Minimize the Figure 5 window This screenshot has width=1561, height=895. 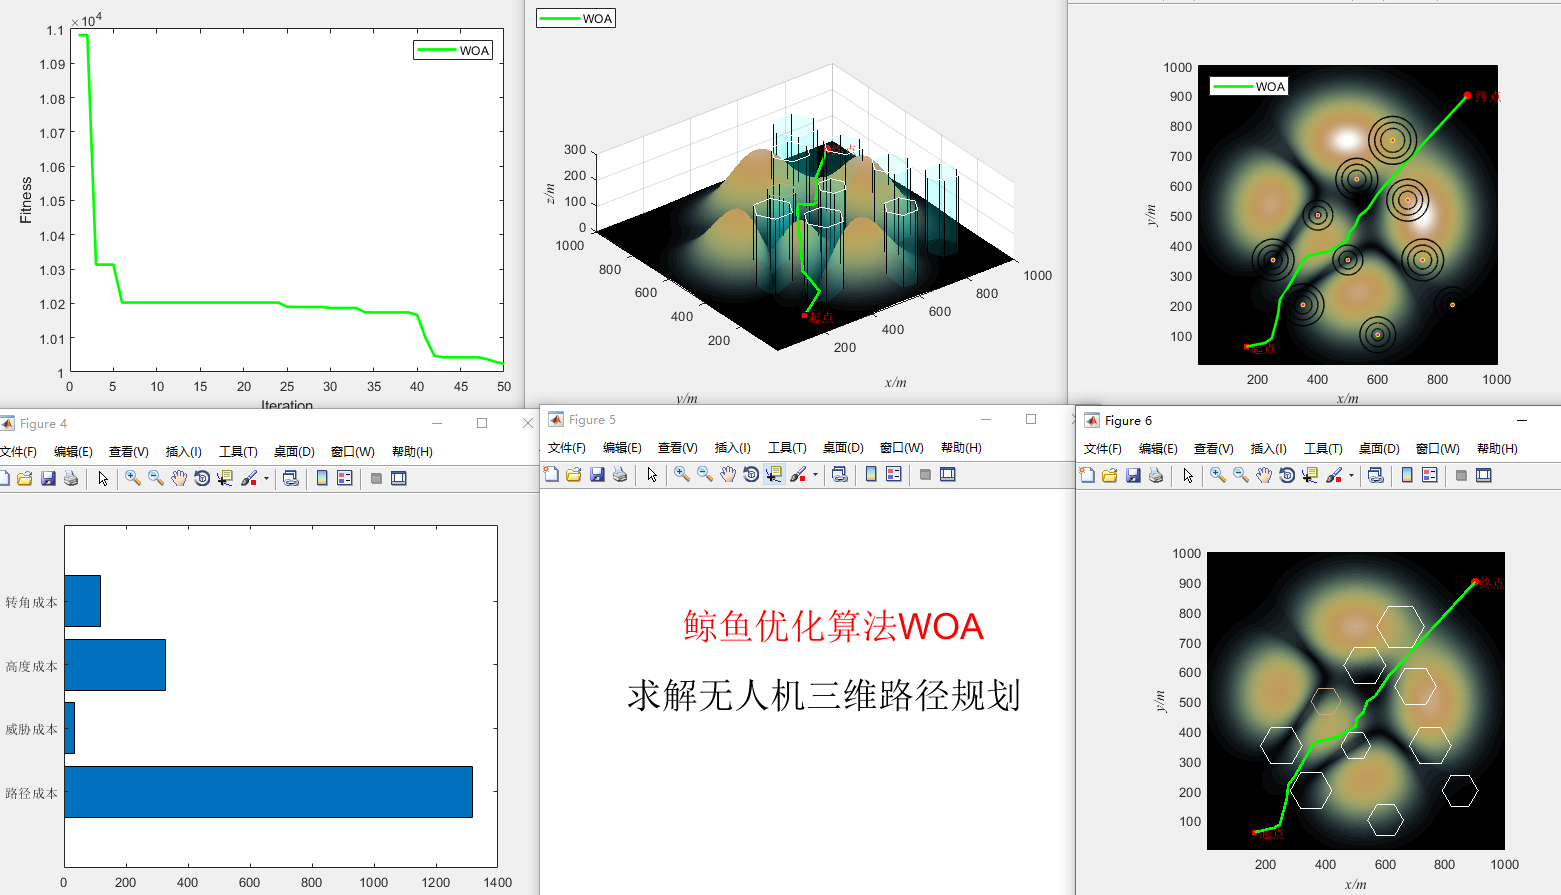[986, 419]
